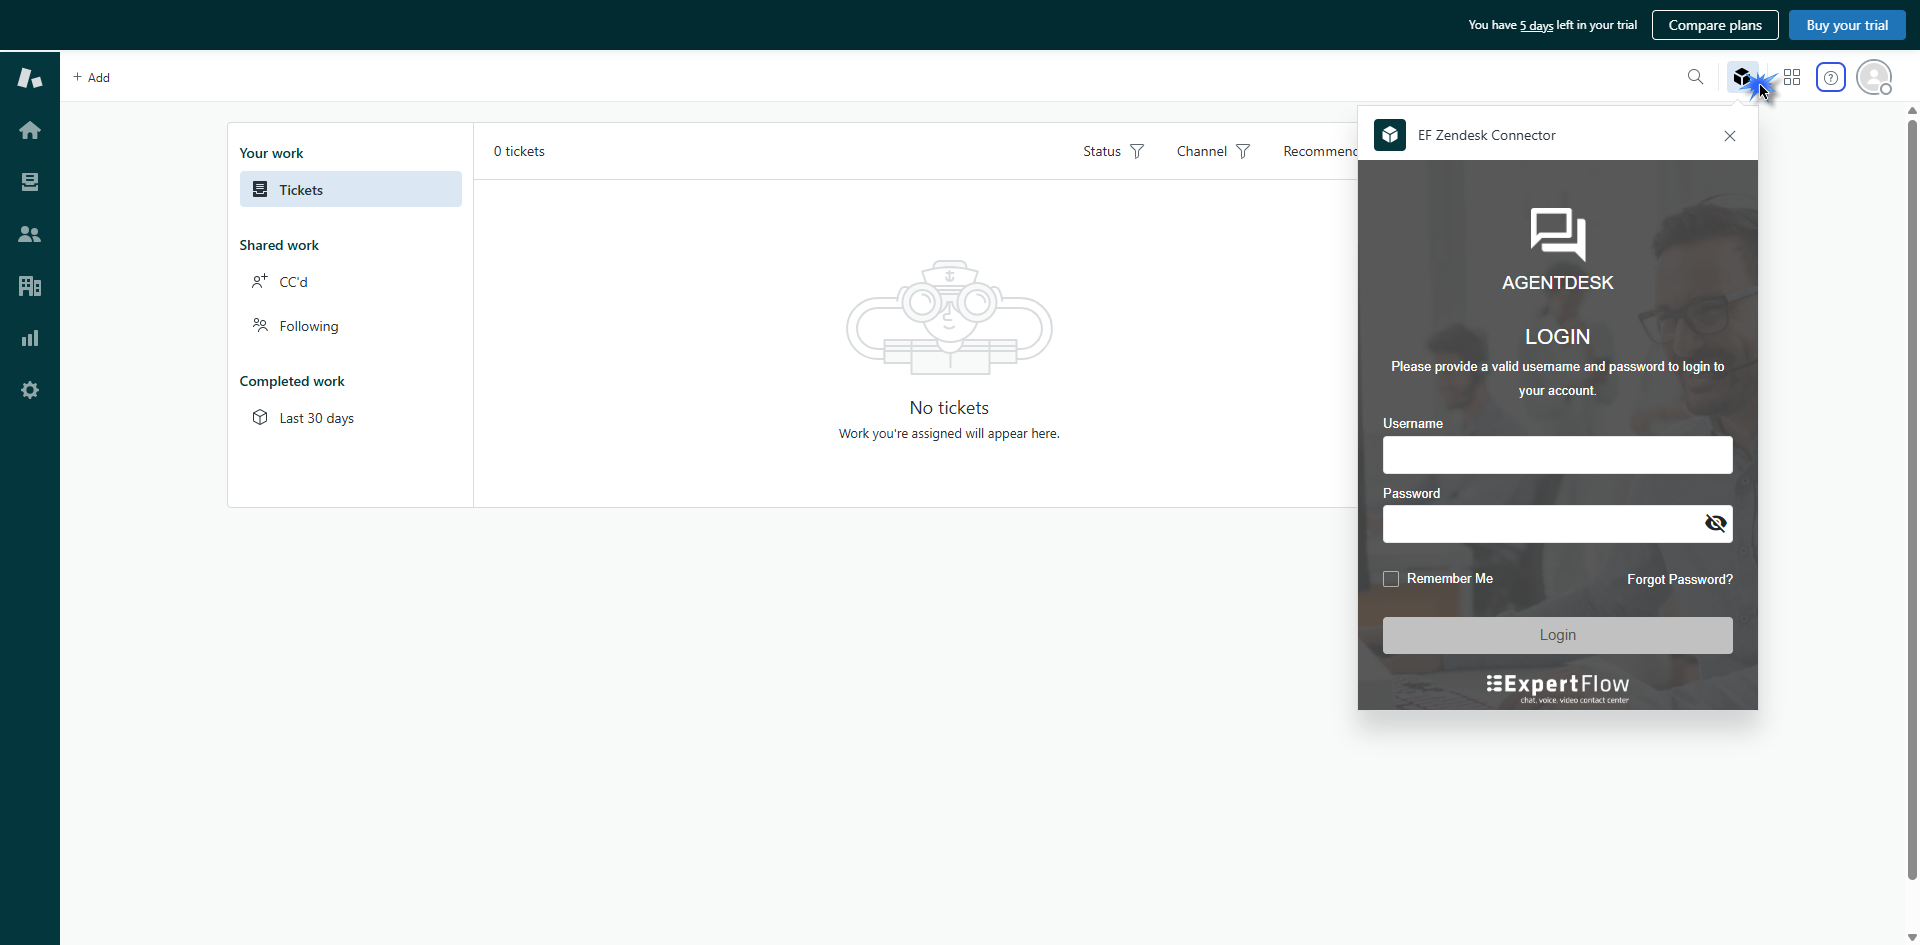This screenshot has height=945, width=1920.
Task: Close the EF Zendesk Connector panel
Action: click(x=1729, y=136)
